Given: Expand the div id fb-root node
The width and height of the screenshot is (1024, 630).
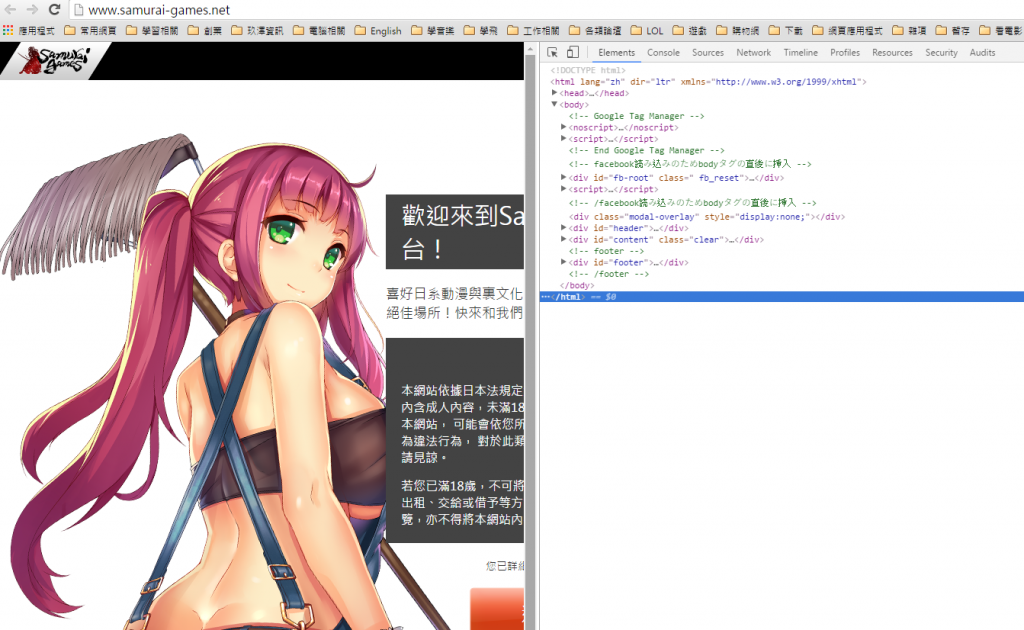Looking at the screenshot, I should click(x=564, y=178).
